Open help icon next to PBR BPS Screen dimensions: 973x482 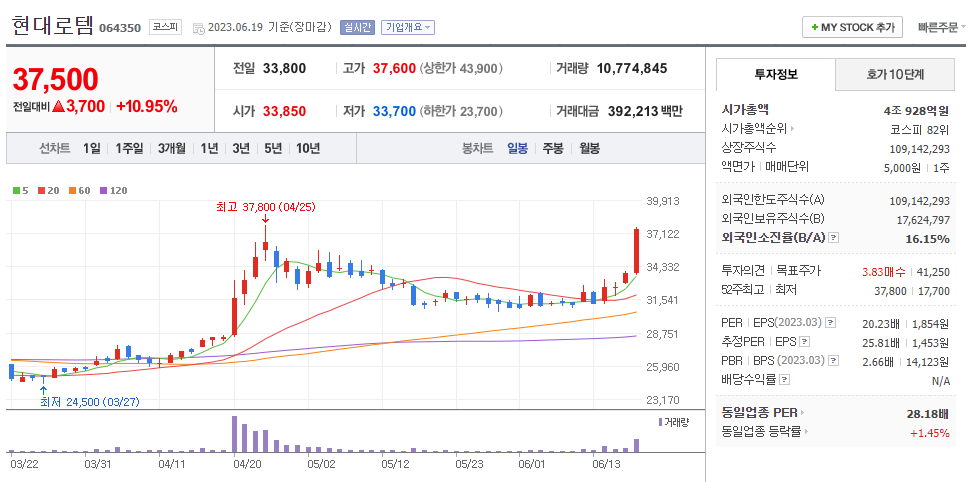click(833, 360)
